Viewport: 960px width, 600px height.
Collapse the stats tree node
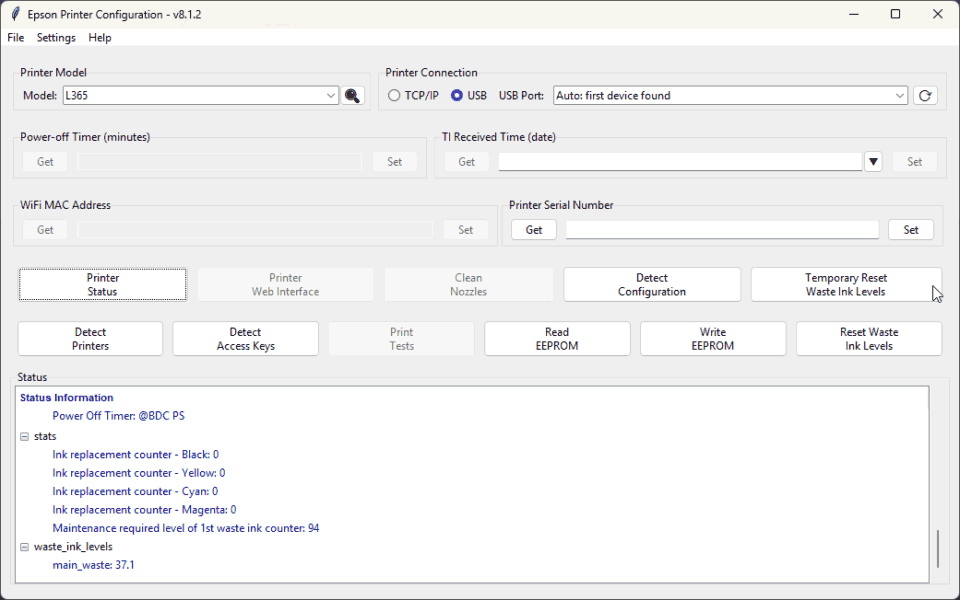(24, 437)
